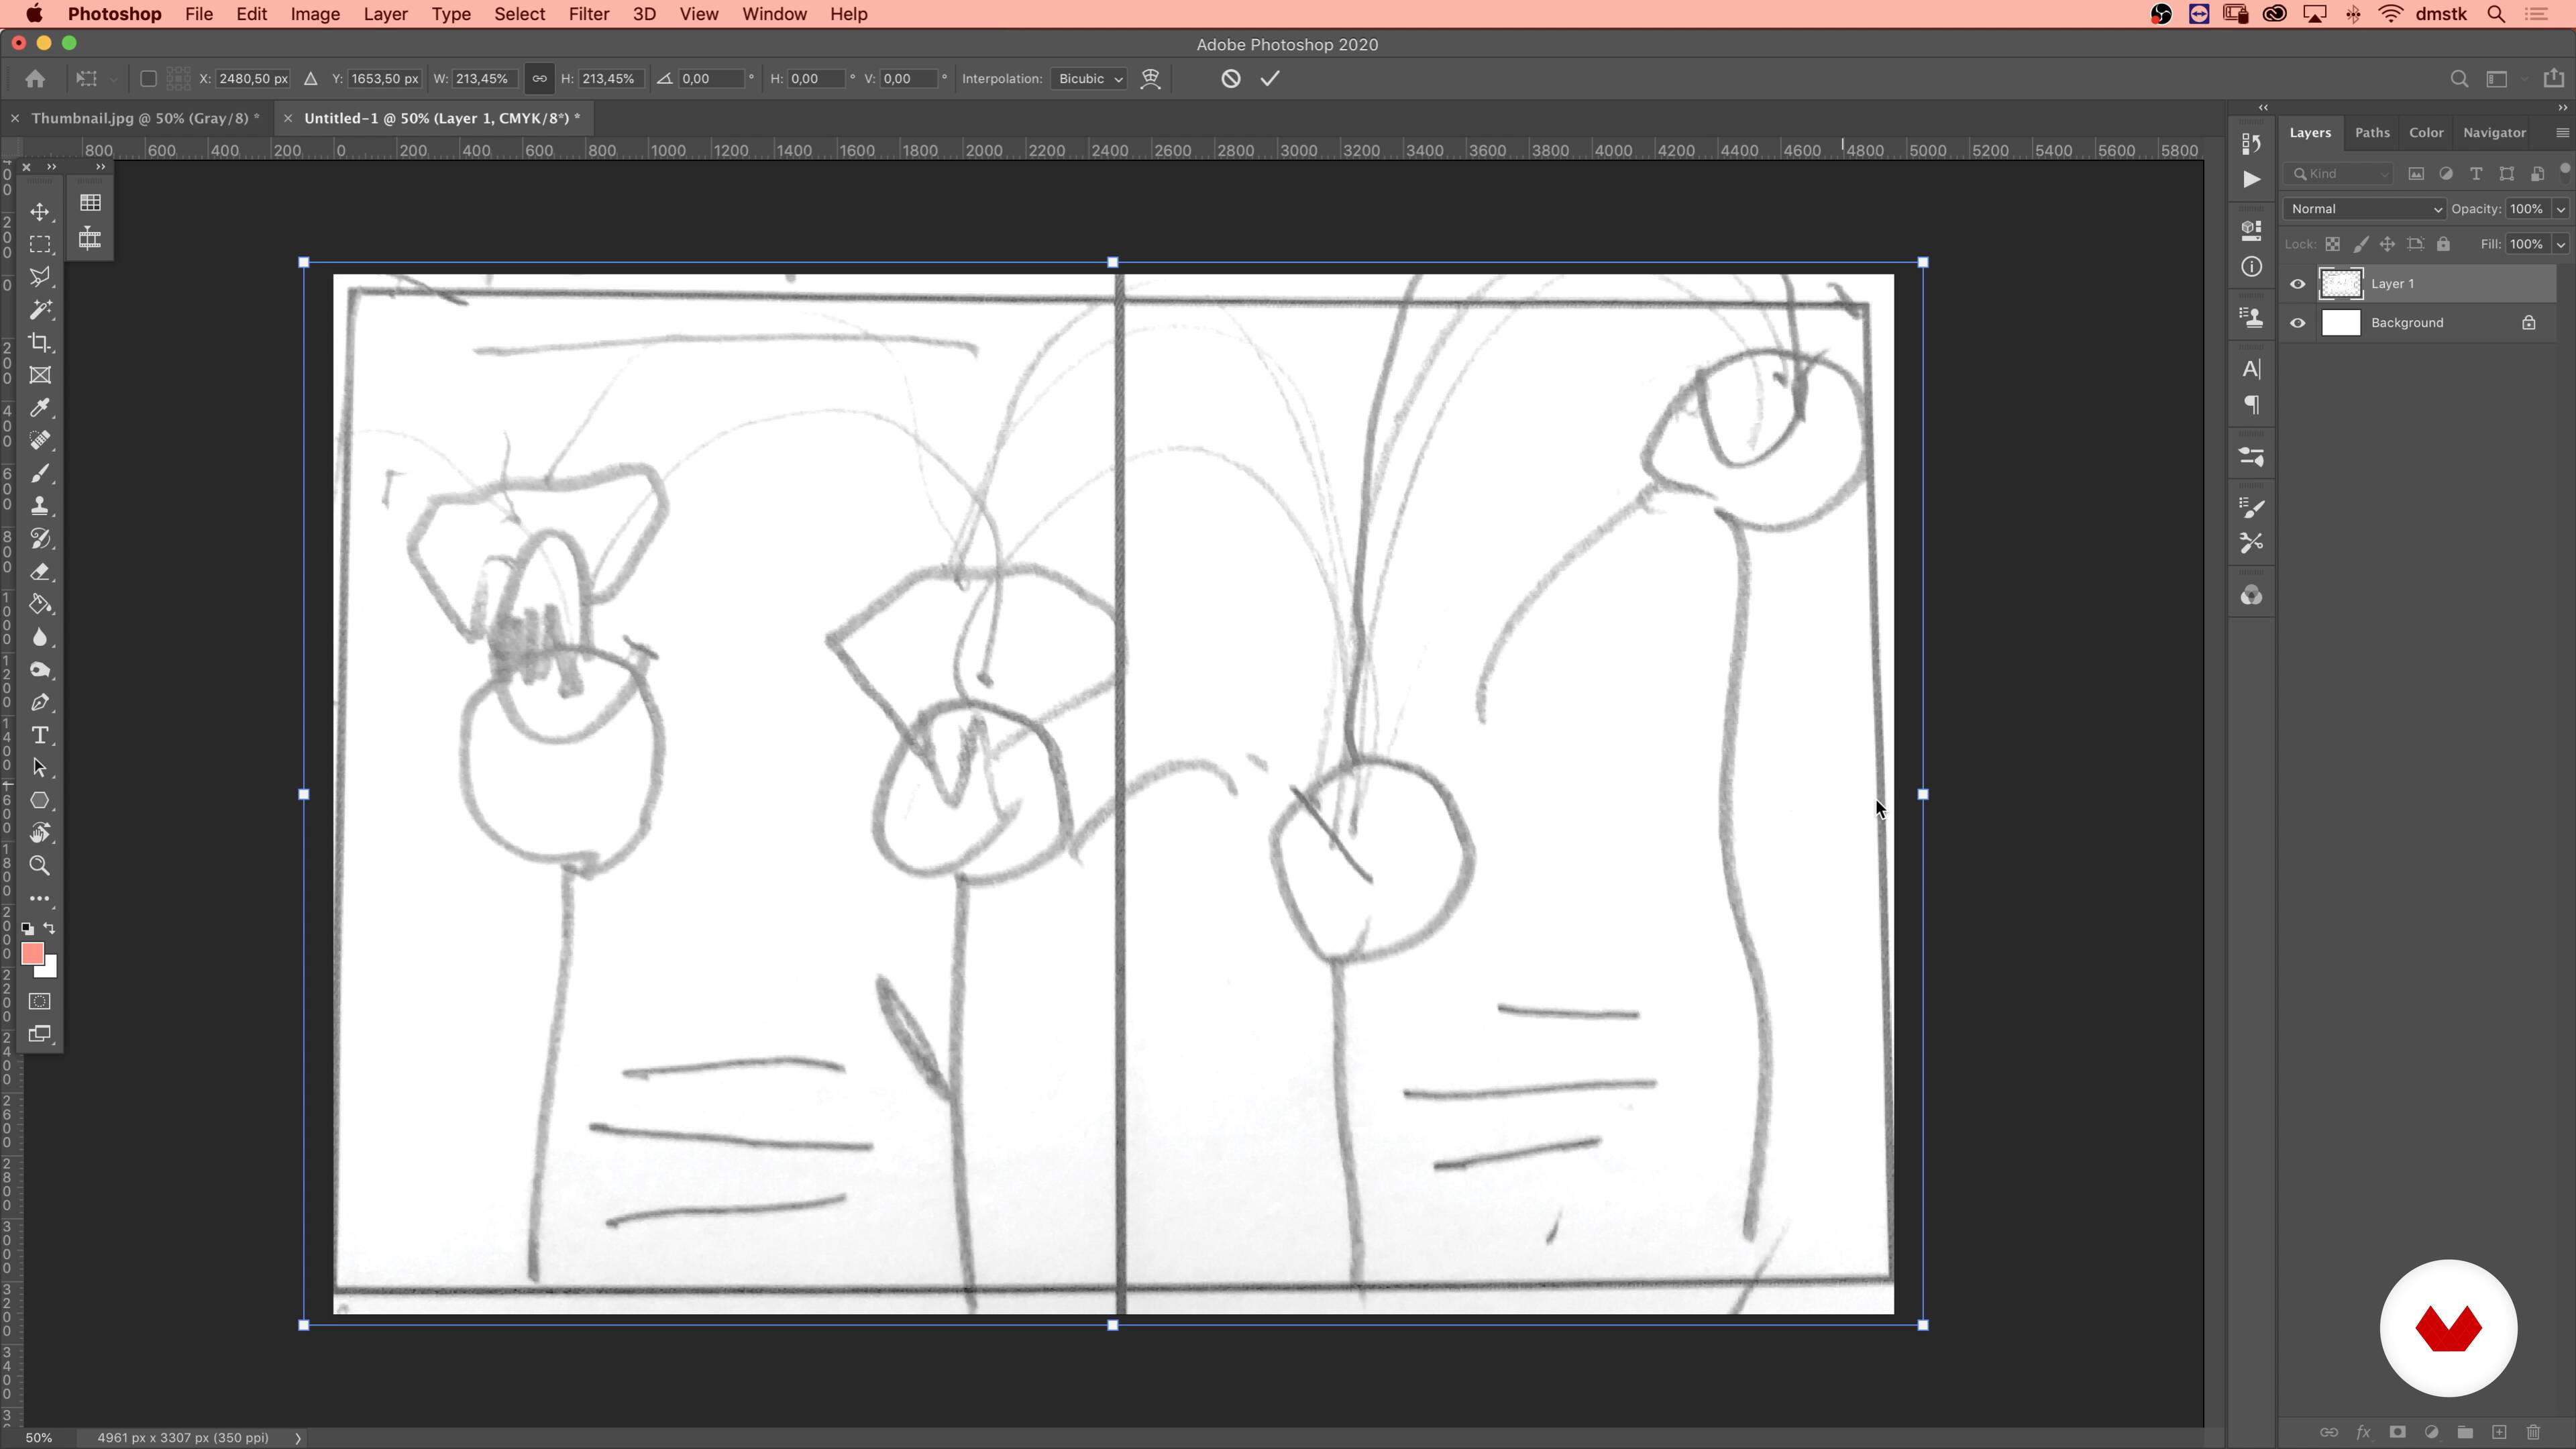Expand the status bar info arrow
The image size is (2576, 1449).
point(298,1438)
